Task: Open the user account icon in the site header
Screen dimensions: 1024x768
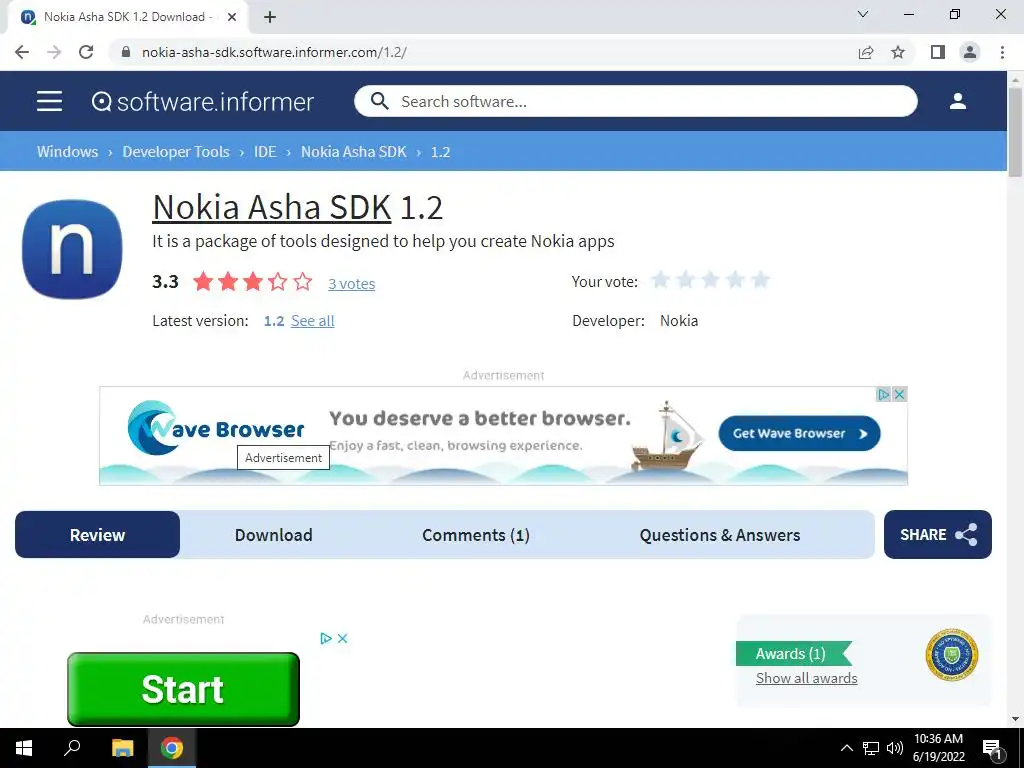Action: (x=958, y=101)
